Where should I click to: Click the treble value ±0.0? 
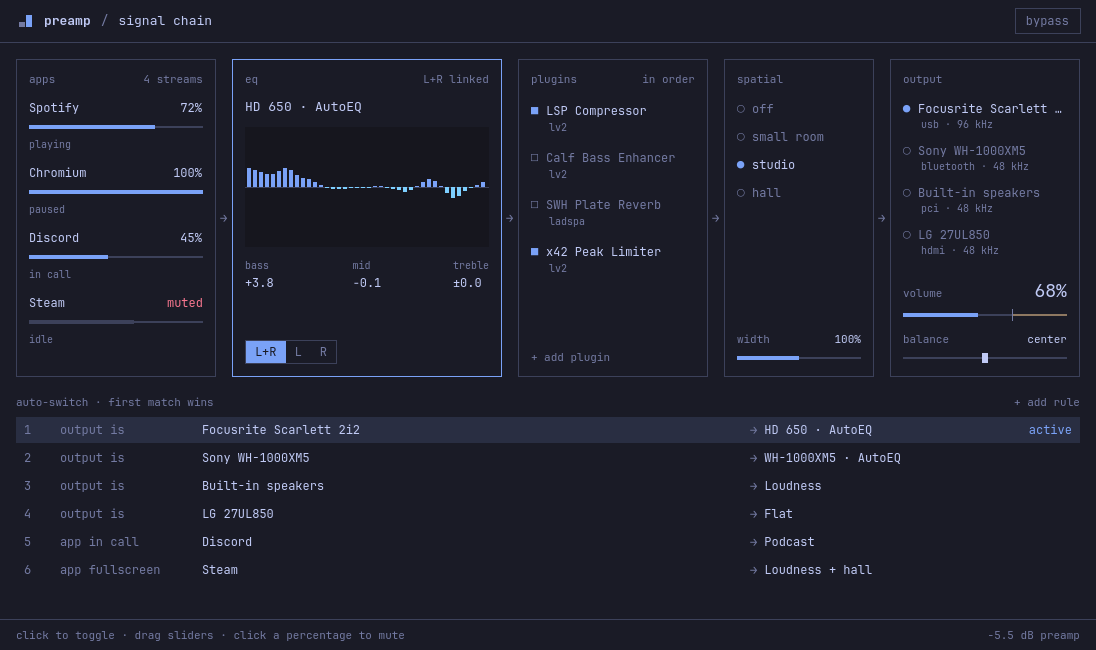click(x=468, y=283)
